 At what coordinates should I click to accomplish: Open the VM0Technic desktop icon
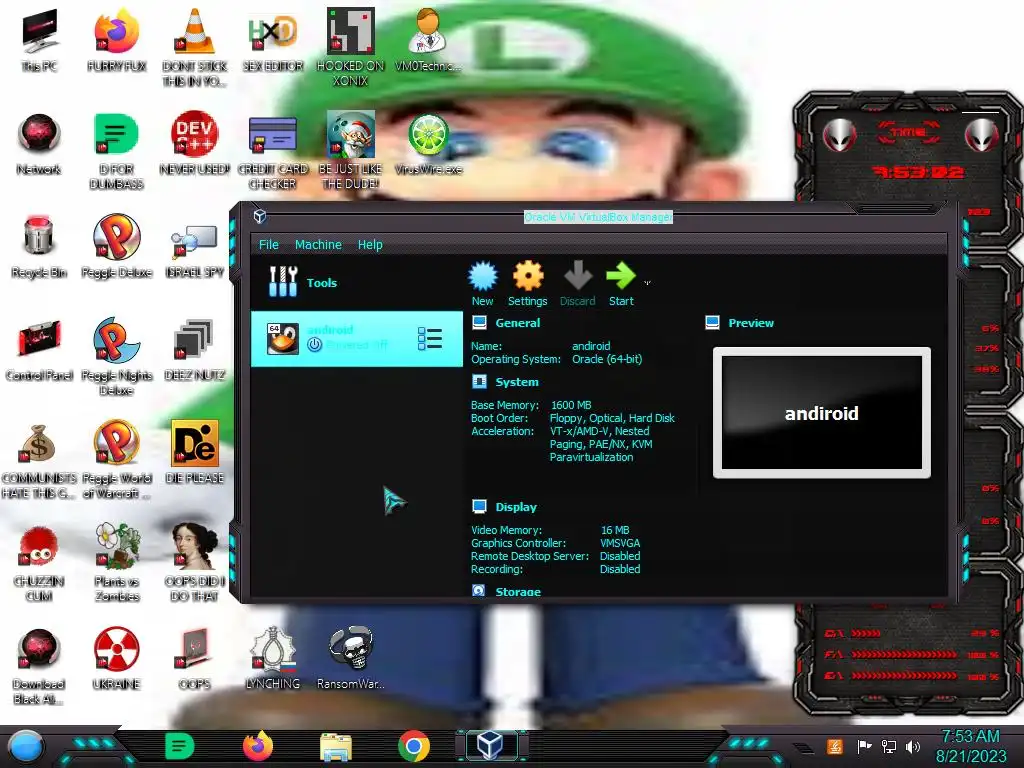(x=428, y=40)
